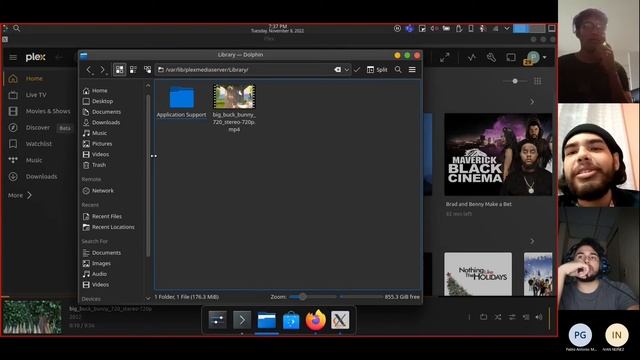This screenshot has width=640, height=360.
Task: Toggle the Plex grid view icon
Action: click(x=538, y=81)
